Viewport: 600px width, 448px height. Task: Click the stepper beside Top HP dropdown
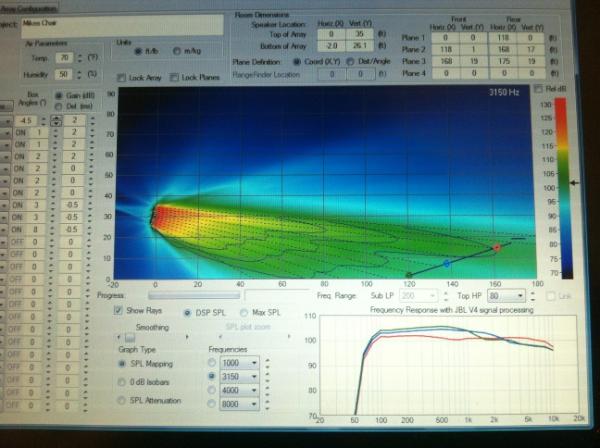(x=533, y=296)
